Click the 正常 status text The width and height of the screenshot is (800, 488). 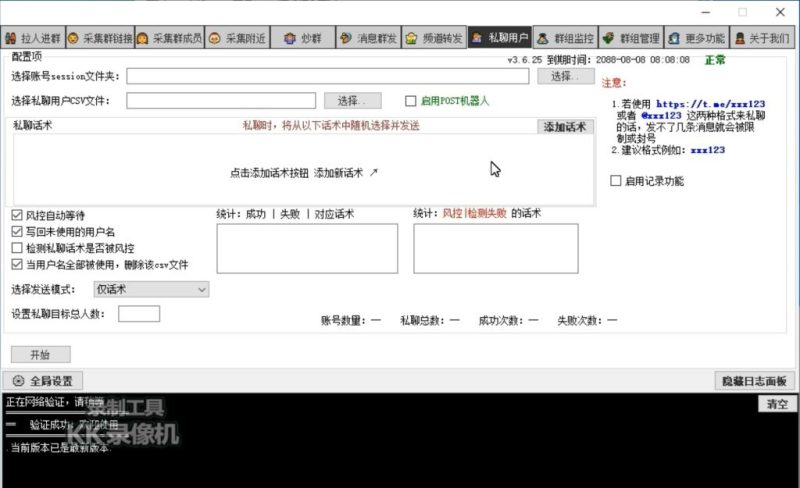pos(715,60)
